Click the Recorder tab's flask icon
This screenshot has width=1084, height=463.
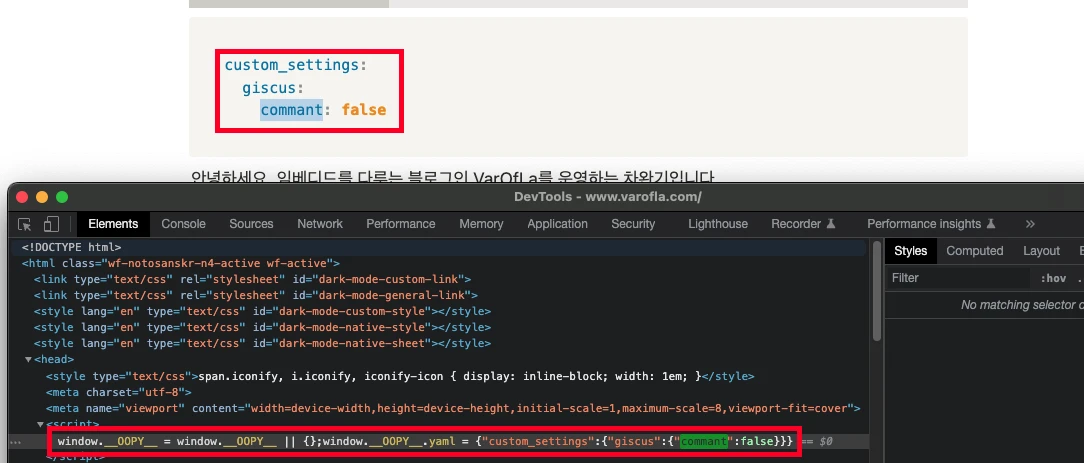(831, 224)
